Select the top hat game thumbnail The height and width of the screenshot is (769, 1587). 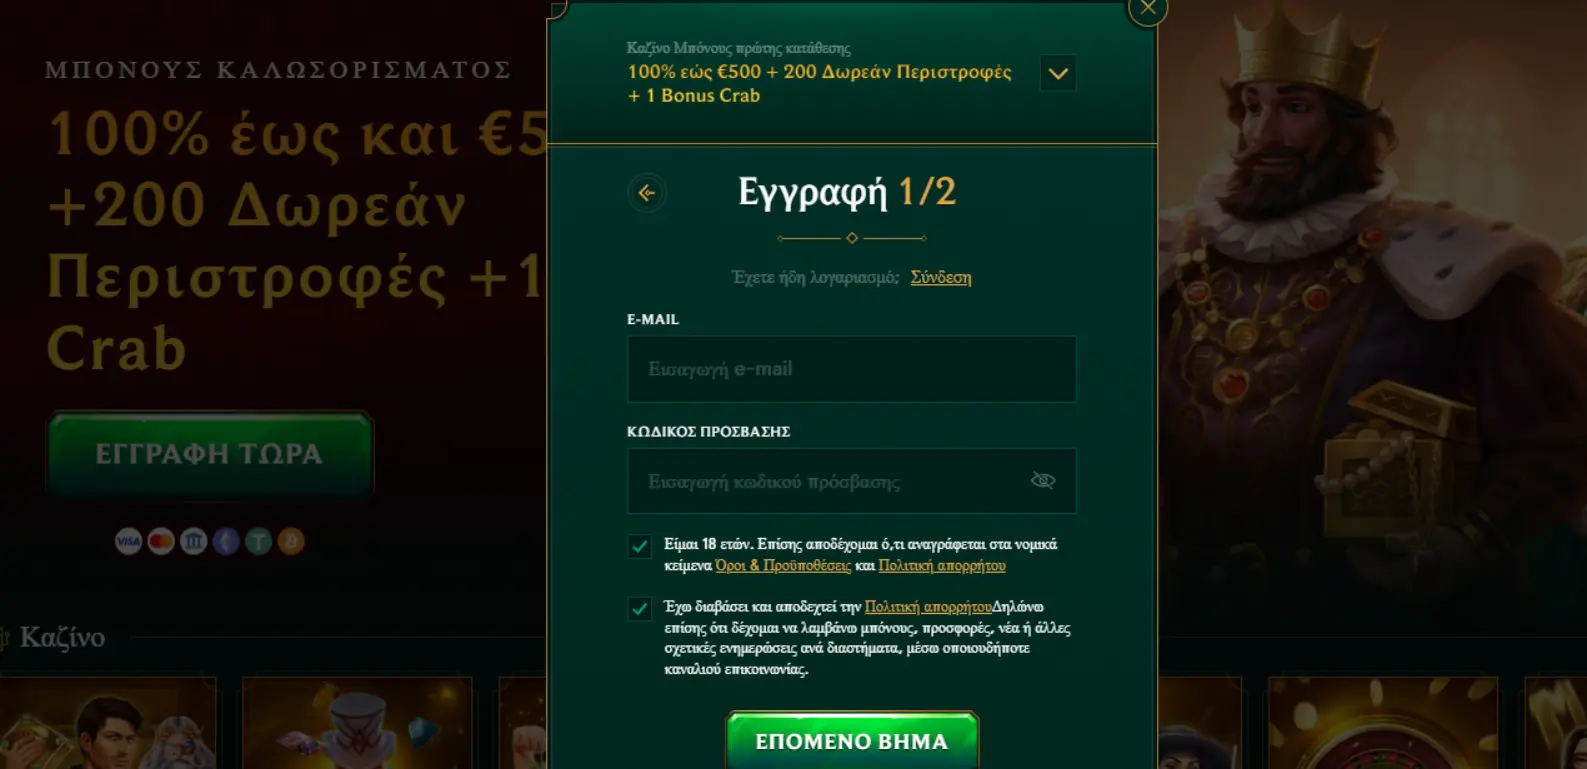[x=357, y=723]
